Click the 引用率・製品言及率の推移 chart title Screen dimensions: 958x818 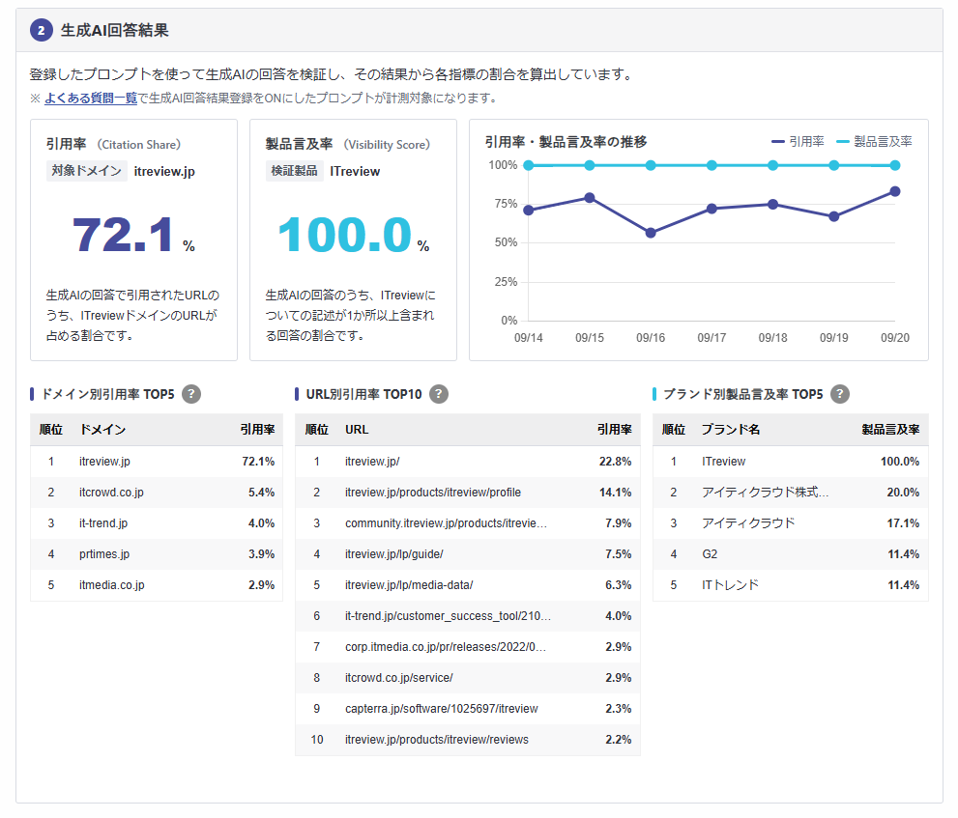[566, 142]
